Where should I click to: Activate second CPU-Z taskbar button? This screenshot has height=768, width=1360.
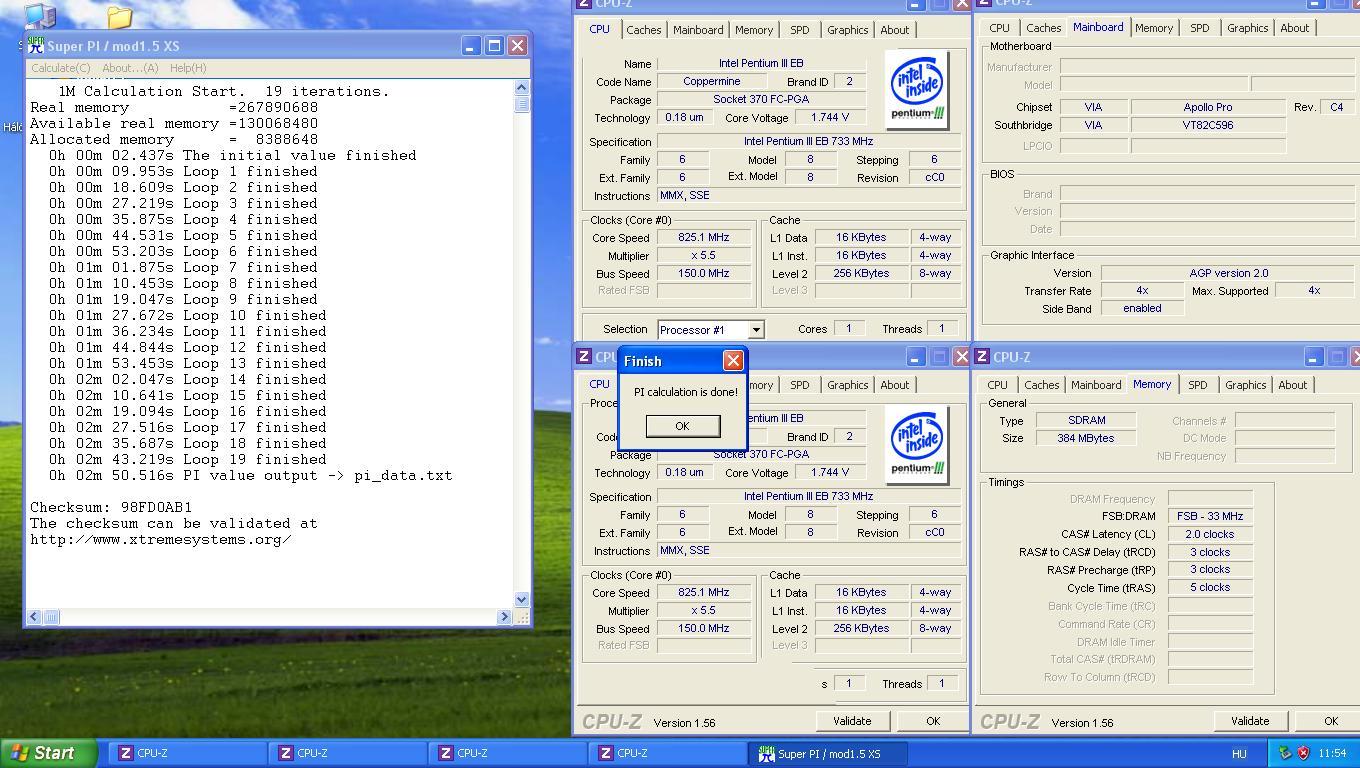(x=348, y=753)
